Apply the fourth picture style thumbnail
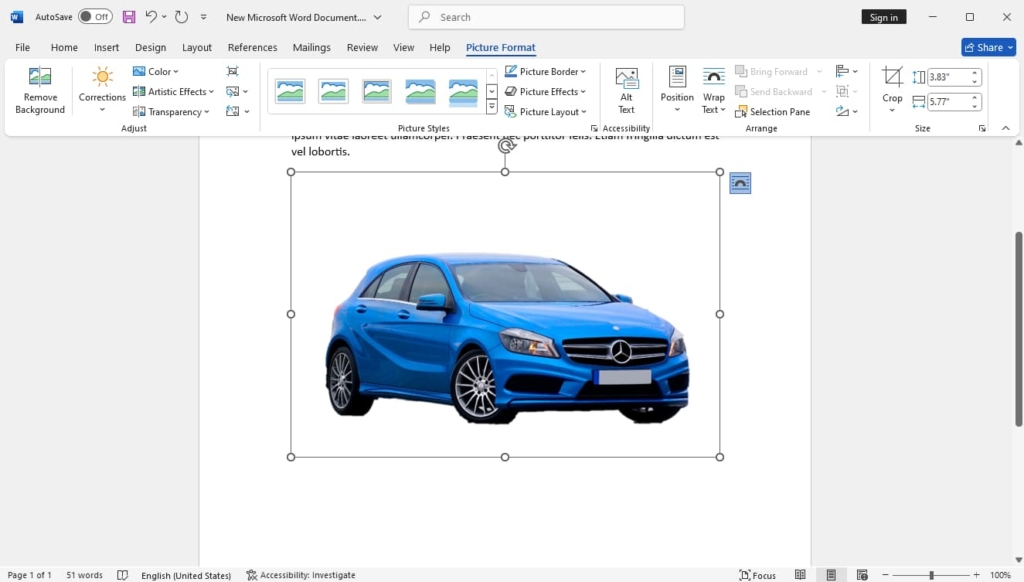This screenshot has width=1024, height=582. 420,91
